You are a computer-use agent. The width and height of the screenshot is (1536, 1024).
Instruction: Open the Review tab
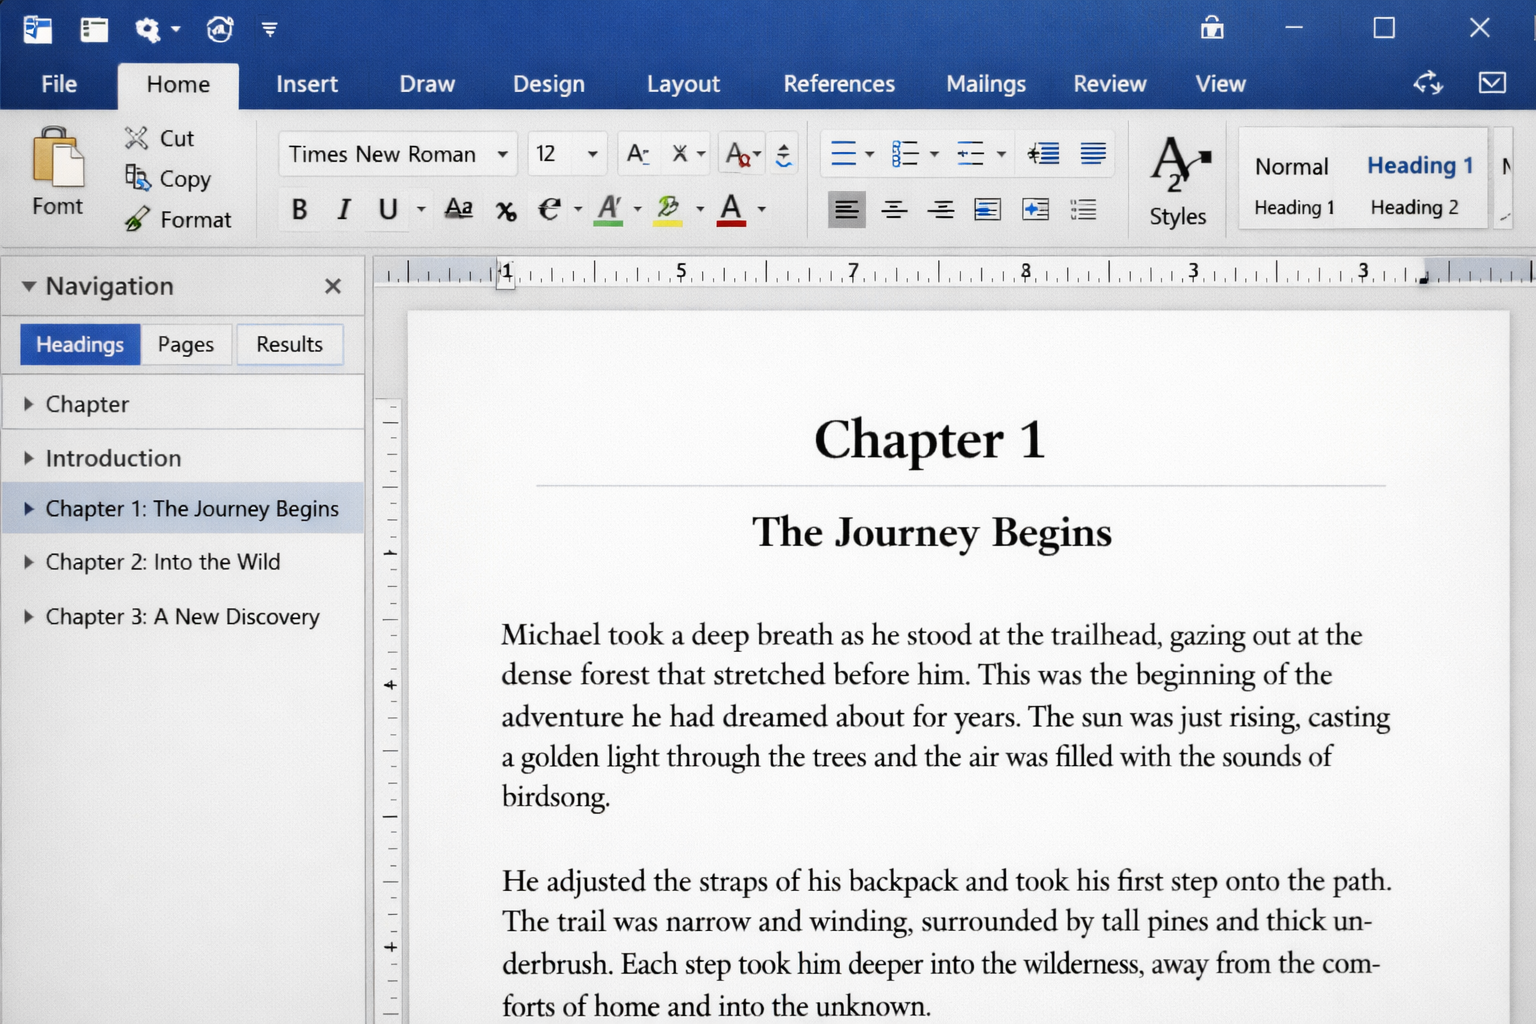click(x=1110, y=84)
